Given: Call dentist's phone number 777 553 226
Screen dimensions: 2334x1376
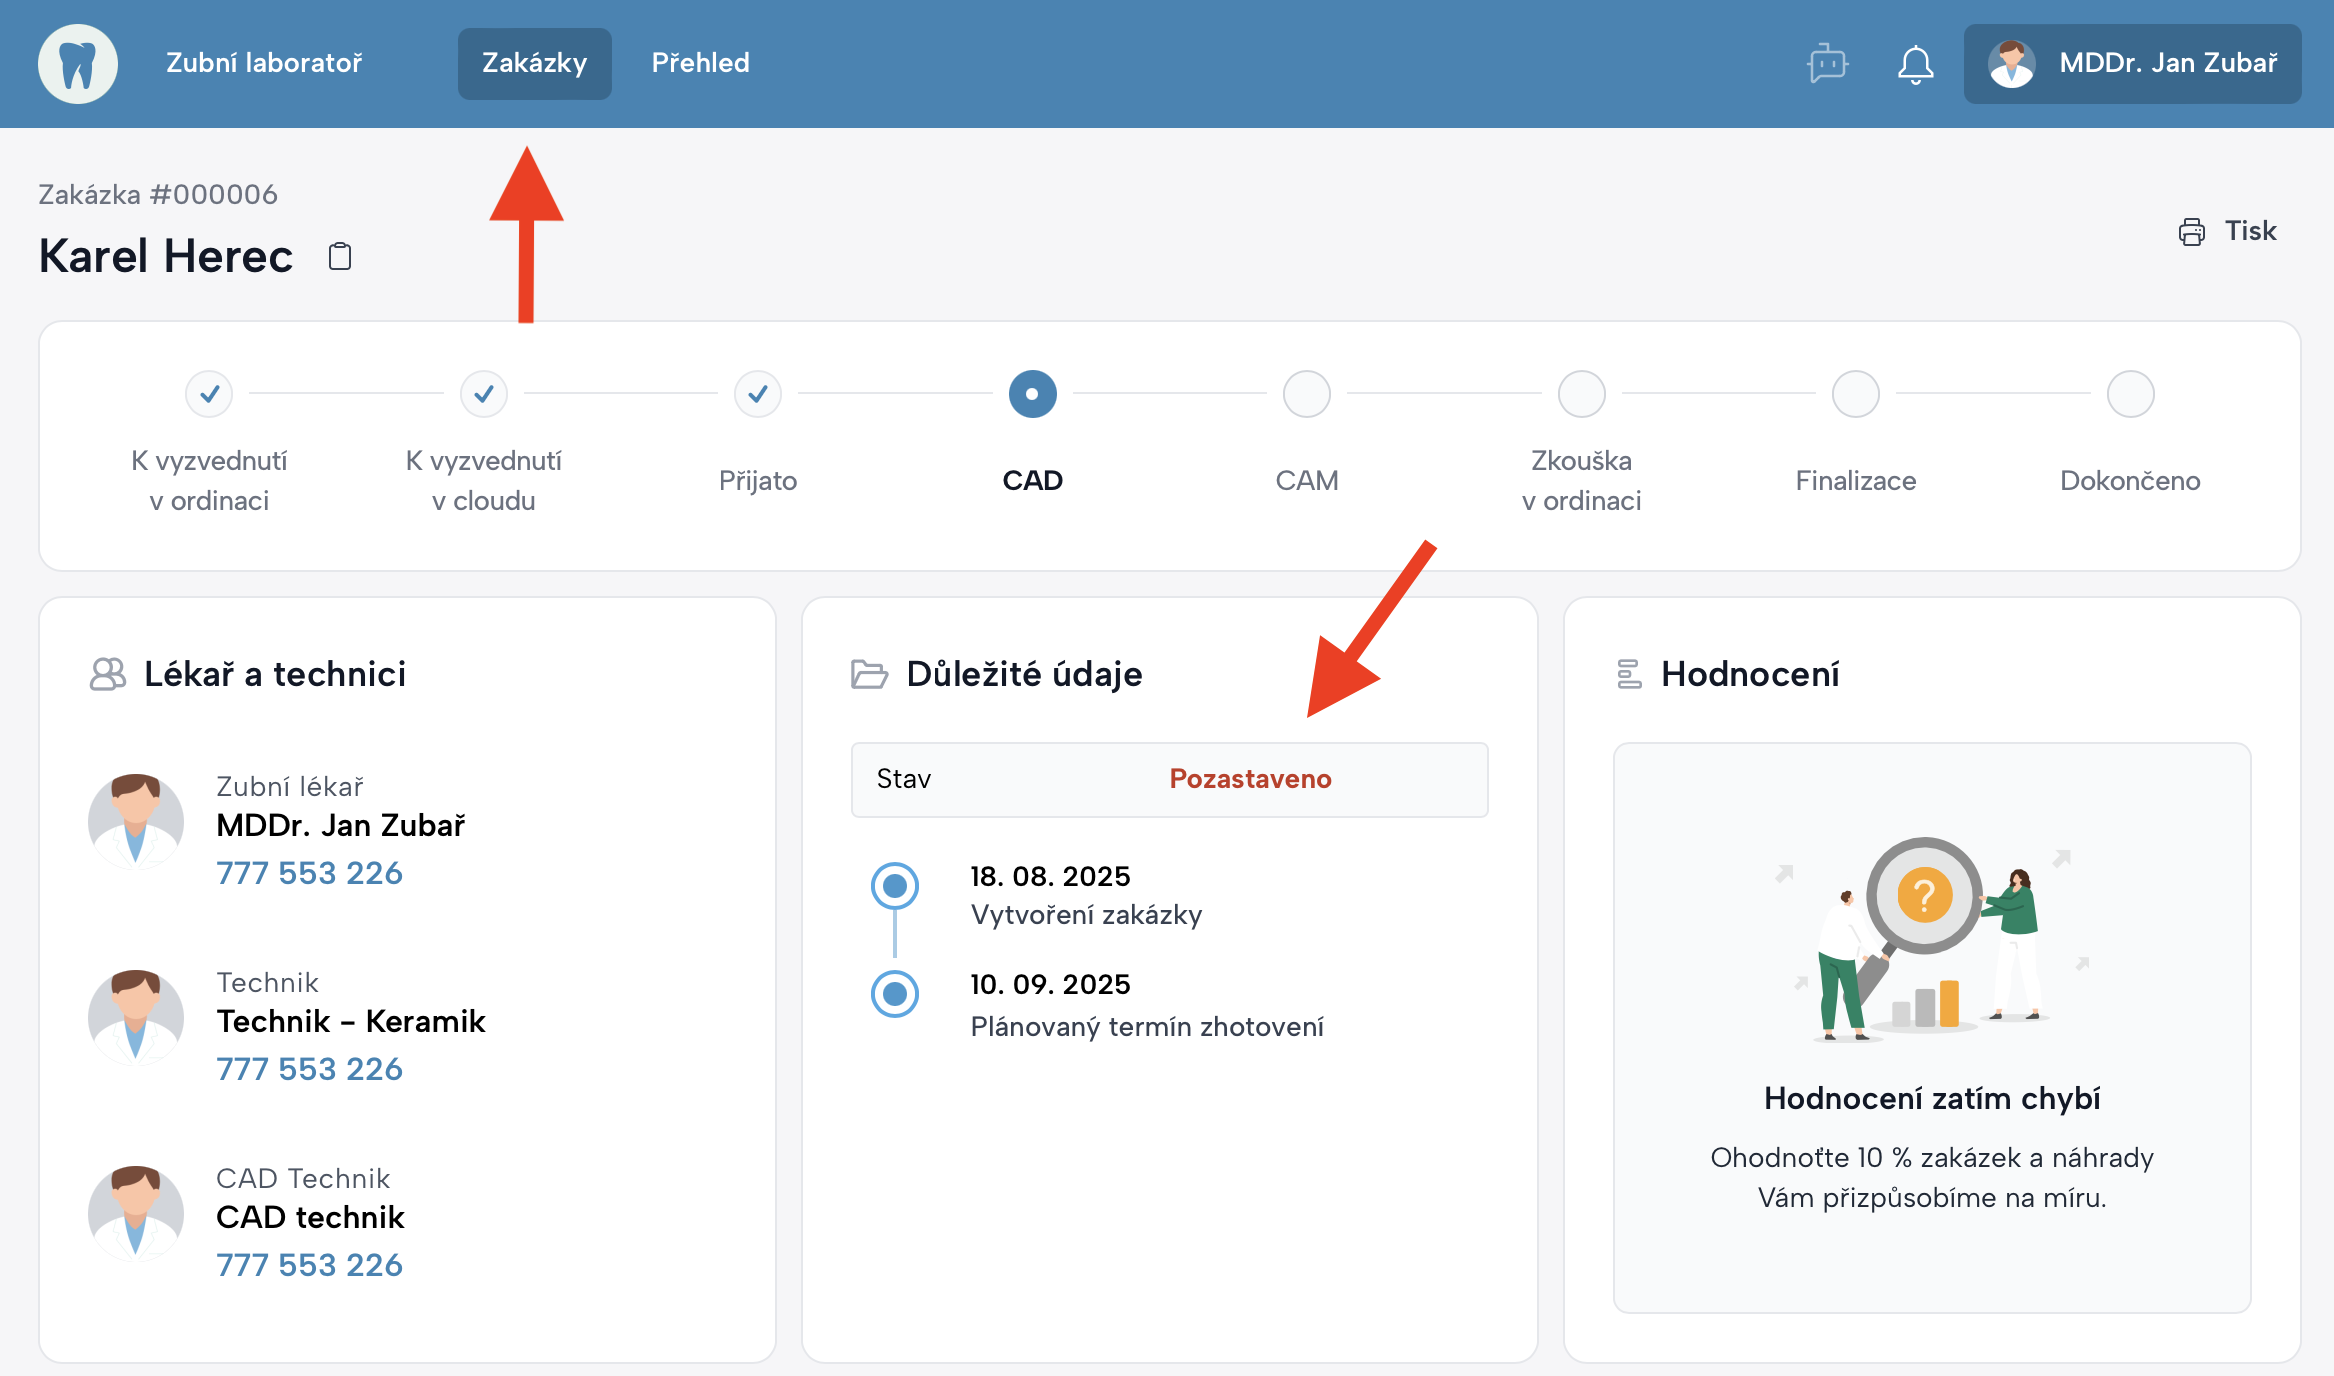Looking at the screenshot, I should tap(309, 873).
